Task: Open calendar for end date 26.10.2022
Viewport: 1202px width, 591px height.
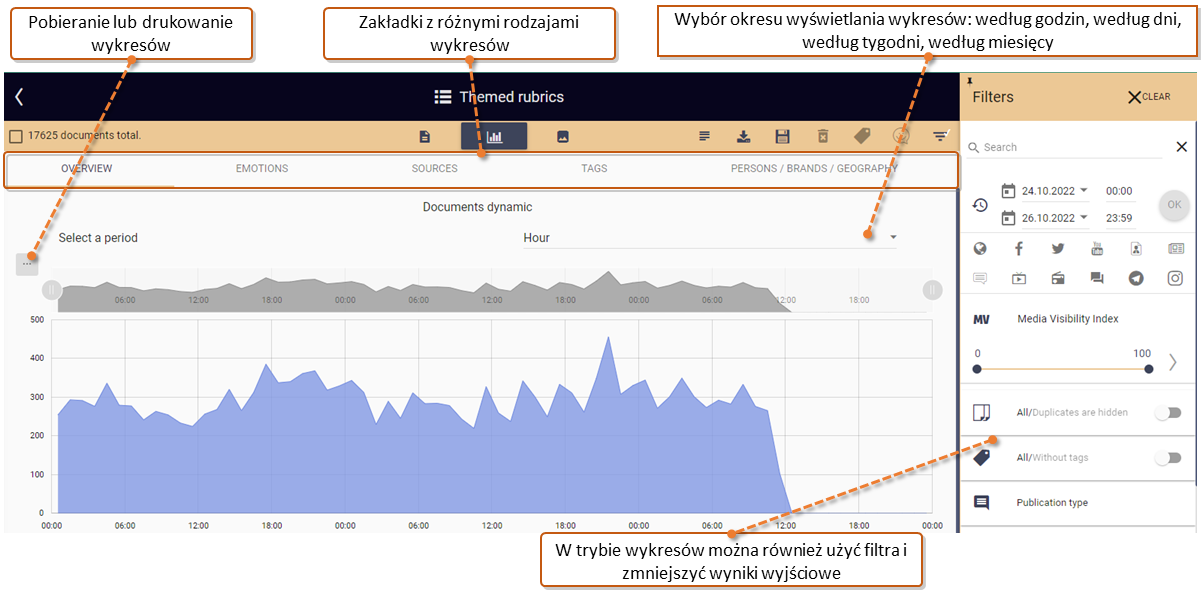Action: [1008, 217]
